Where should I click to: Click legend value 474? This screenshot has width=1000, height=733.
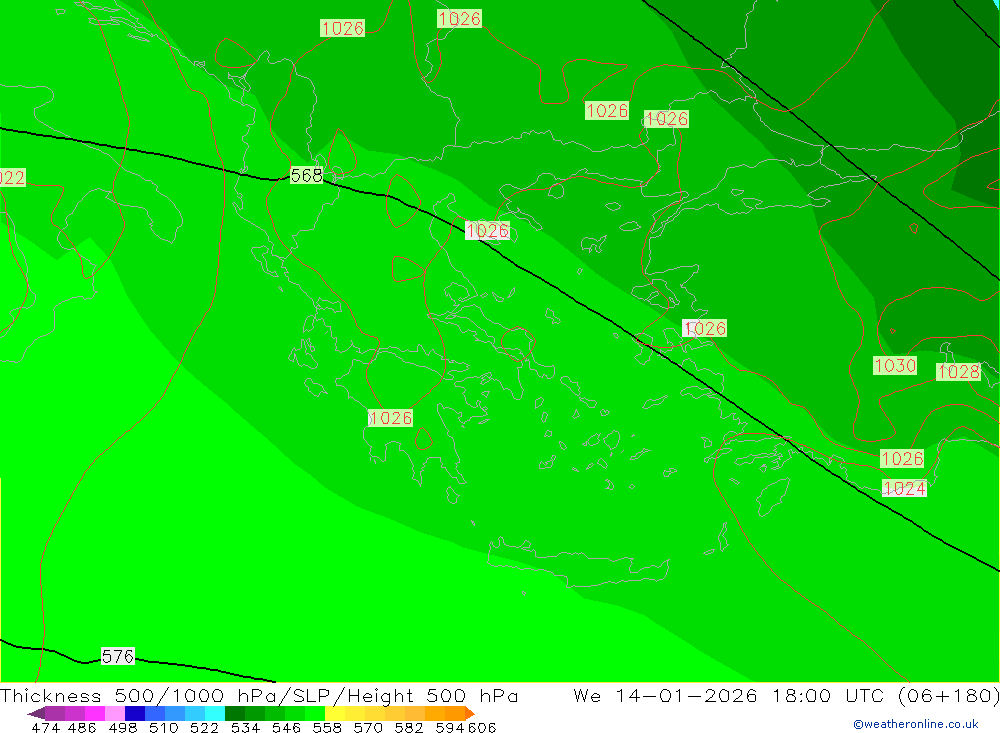click(45, 727)
